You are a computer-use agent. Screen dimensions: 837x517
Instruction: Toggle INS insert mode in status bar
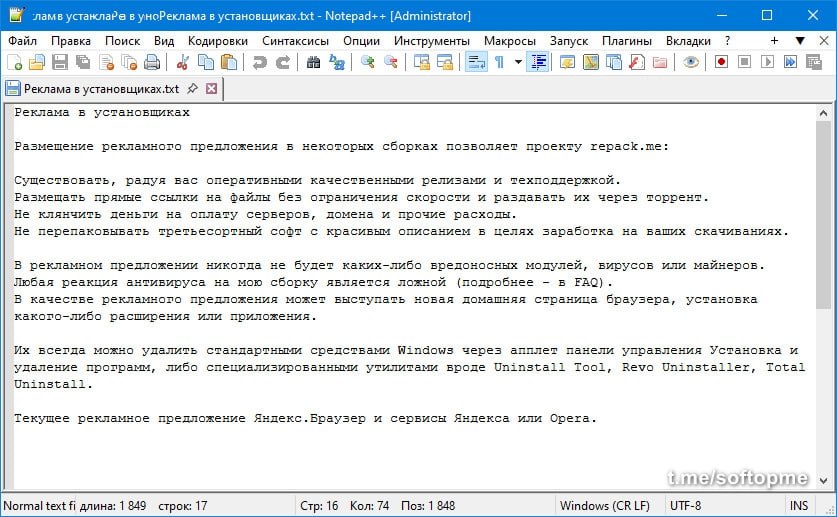pos(799,505)
